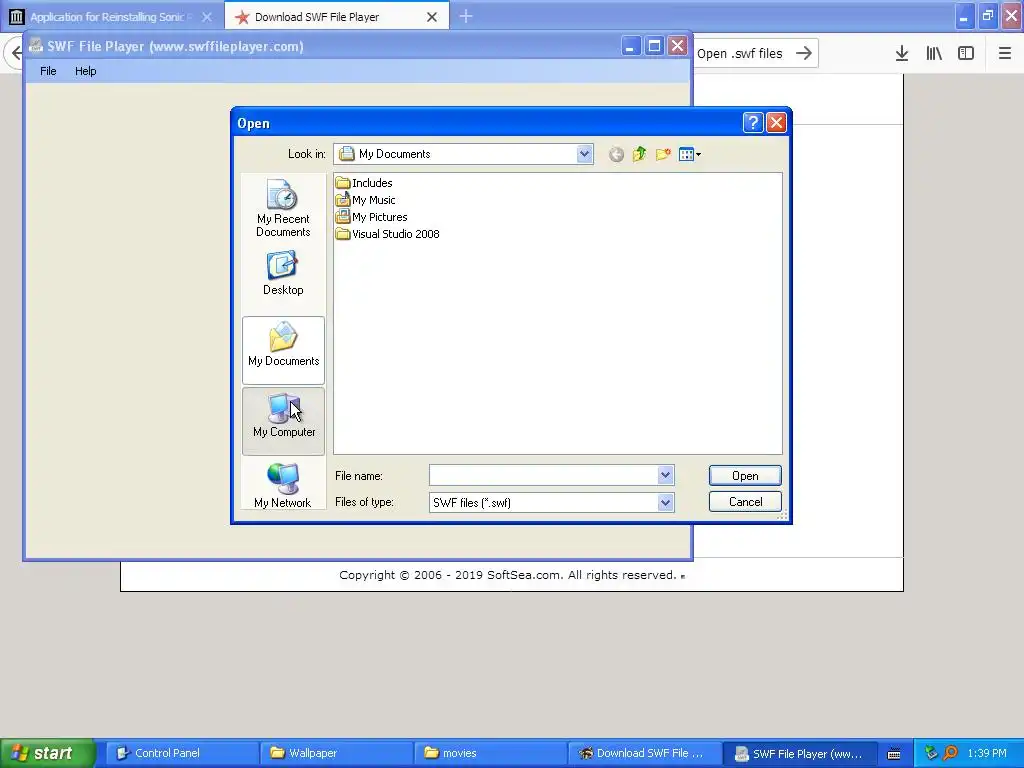
Task: Switch to Control Panel taskbar item
Action: coord(182,753)
